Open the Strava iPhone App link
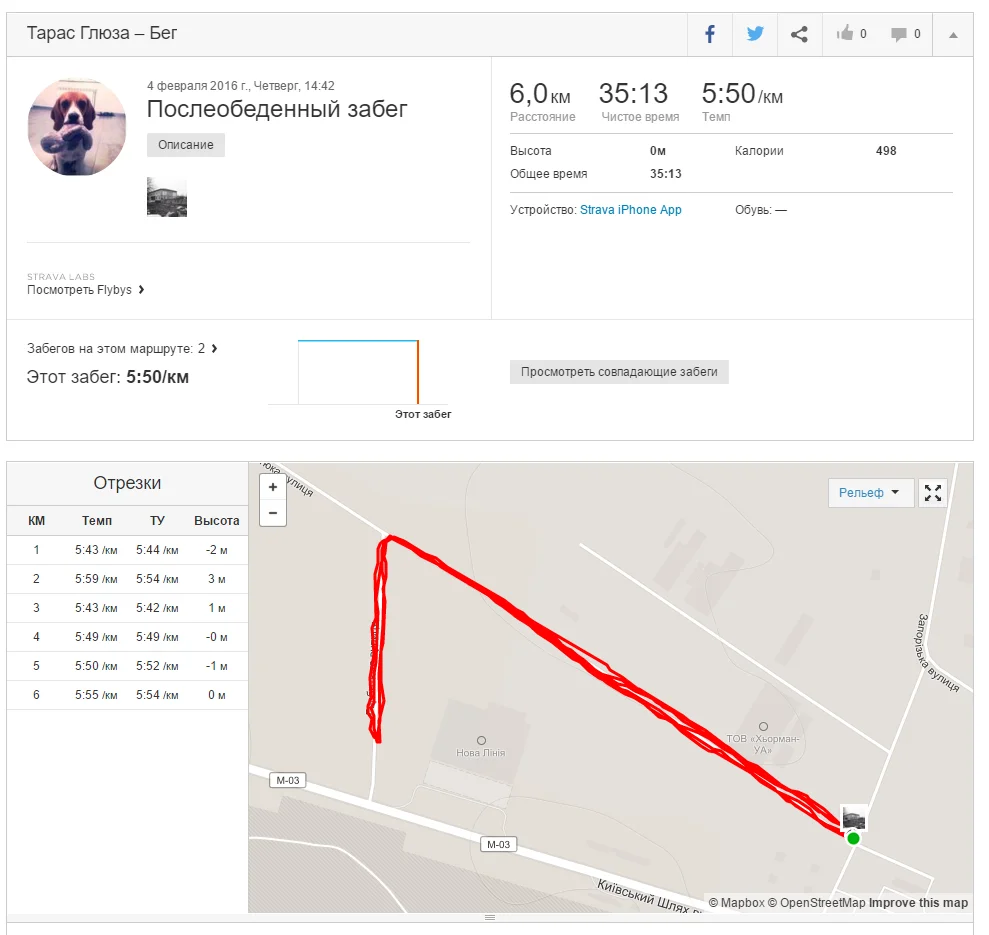This screenshot has height=935, width=989. (631, 210)
